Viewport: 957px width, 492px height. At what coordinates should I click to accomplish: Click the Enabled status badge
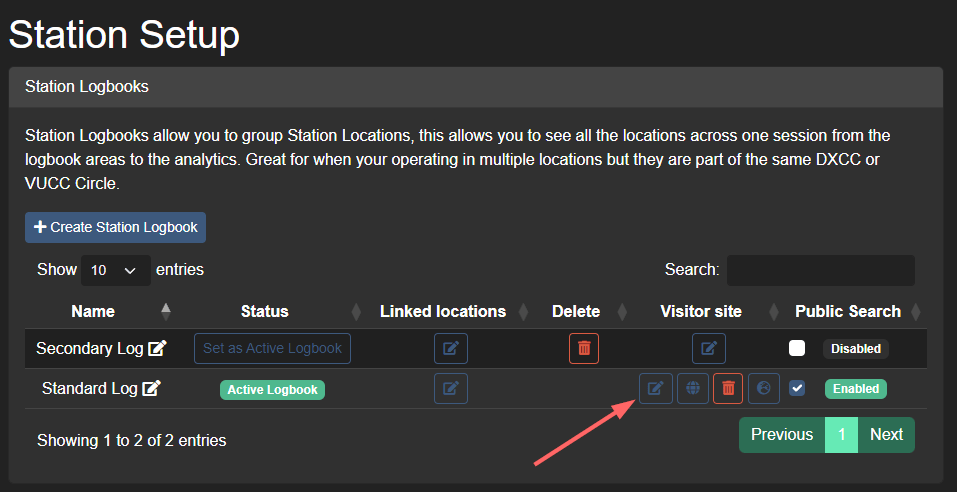pyautogui.click(x=856, y=389)
